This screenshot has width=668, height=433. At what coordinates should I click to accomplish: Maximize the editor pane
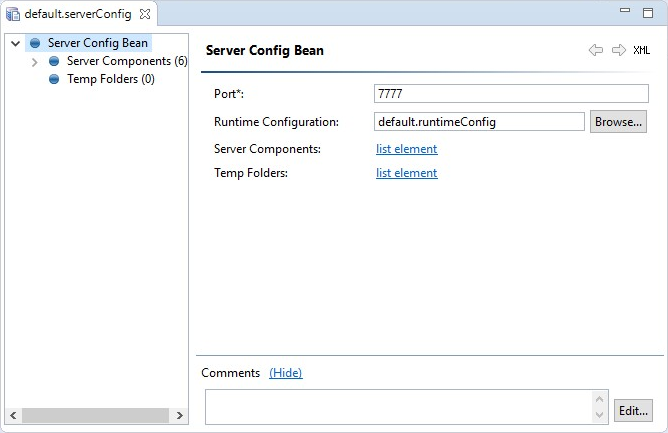pyautogui.click(x=648, y=13)
